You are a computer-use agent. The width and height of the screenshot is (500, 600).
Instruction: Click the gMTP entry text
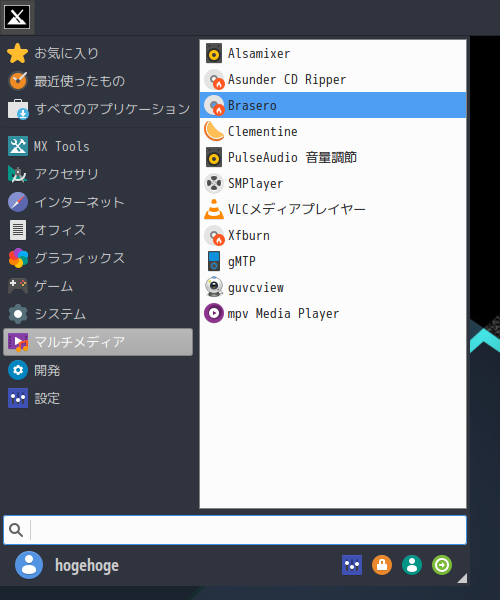(x=242, y=261)
